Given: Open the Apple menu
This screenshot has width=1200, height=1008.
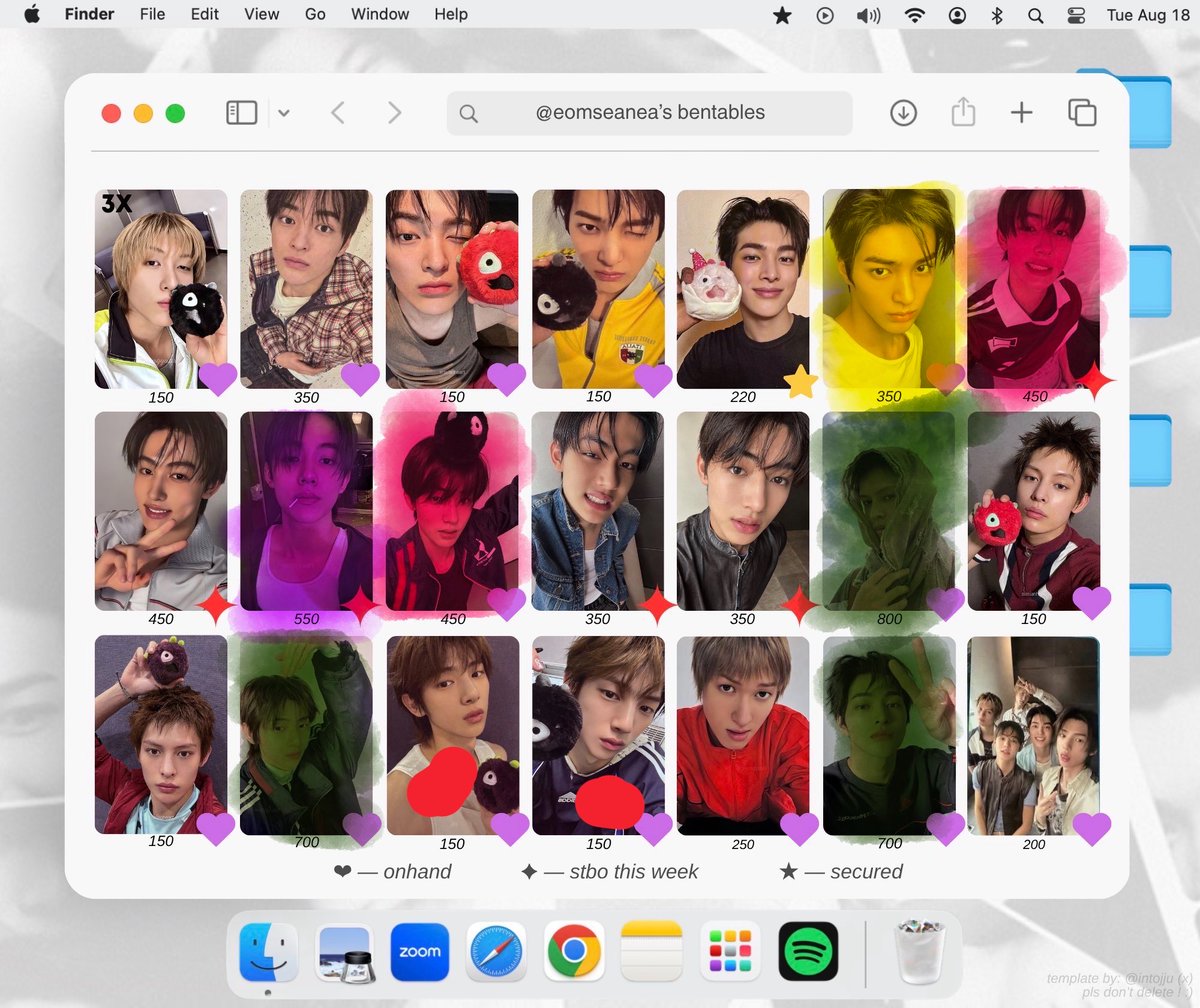Looking at the screenshot, I should [32, 14].
